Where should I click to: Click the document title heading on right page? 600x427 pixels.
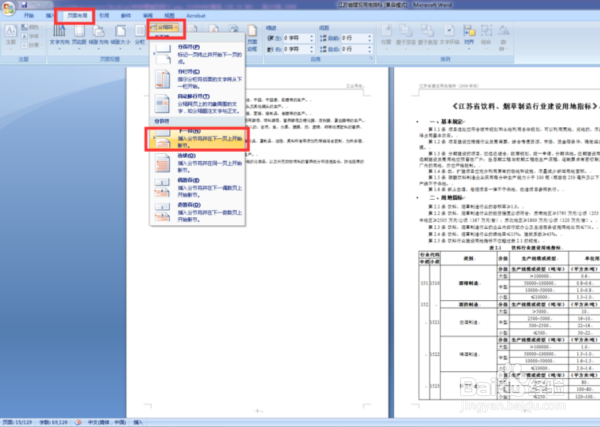pyautogui.click(x=525, y=106)
